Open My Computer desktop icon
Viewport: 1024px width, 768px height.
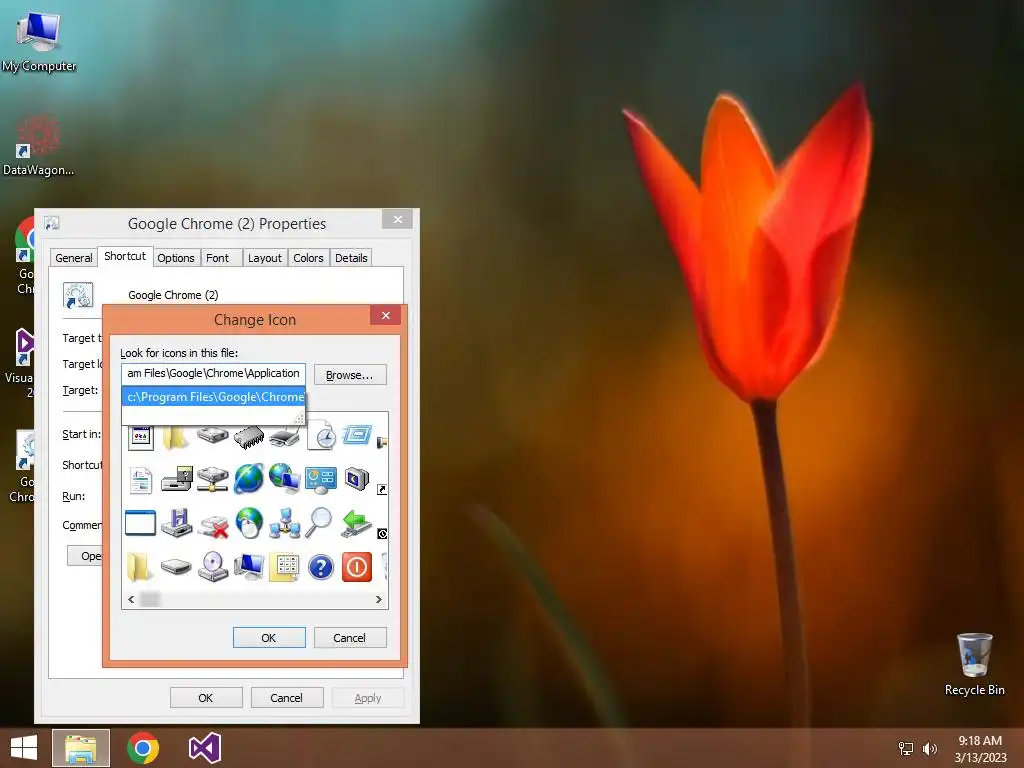[39, 41]
